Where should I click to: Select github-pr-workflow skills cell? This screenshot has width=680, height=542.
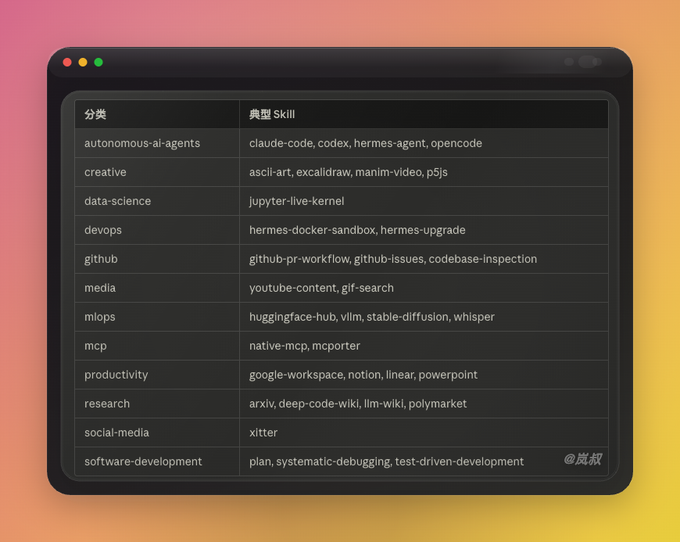pos(424,259)
